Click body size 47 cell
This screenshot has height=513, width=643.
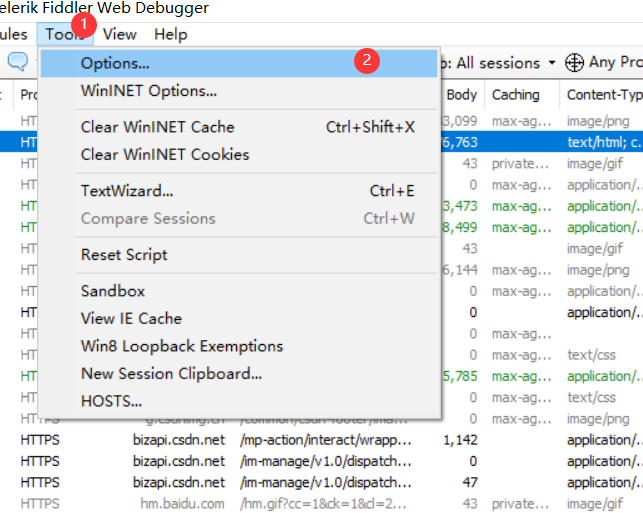coord(470,483)
